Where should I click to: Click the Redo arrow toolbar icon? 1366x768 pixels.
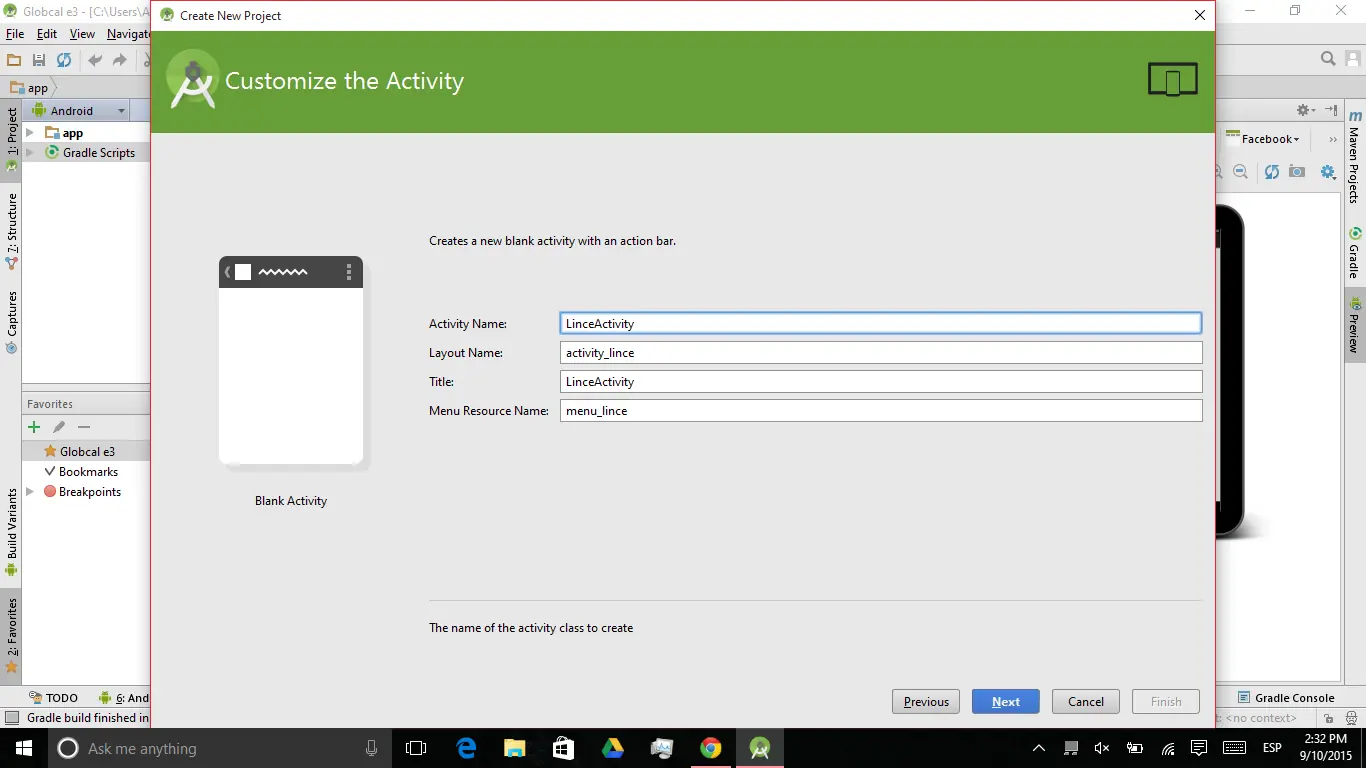point(119,60)
